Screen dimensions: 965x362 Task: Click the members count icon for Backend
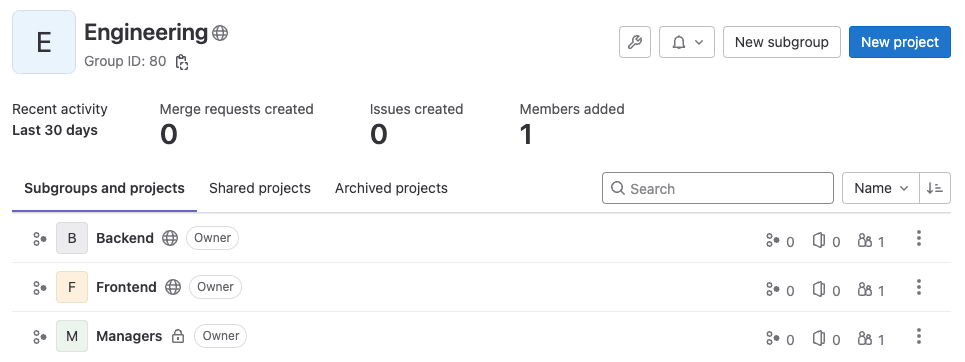click(865, 241)
